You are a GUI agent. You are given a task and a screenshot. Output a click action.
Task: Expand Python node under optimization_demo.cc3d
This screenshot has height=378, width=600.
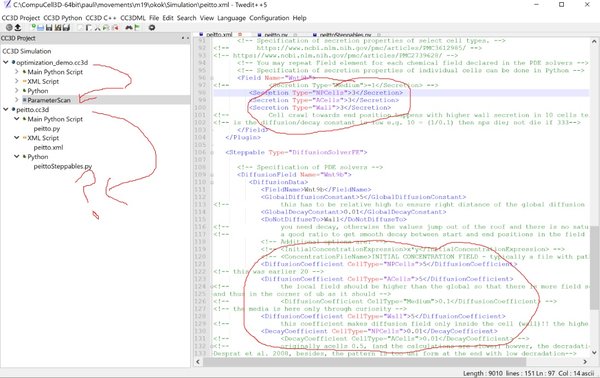tap(17, 90)
